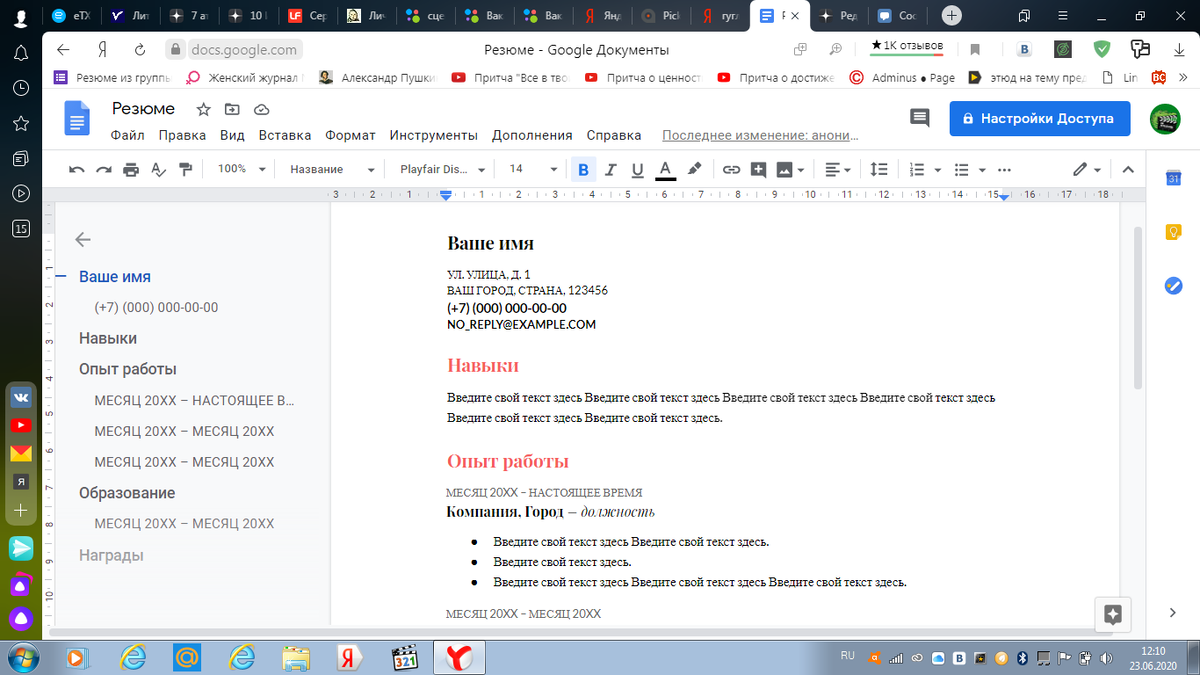Insert a link with chain icon

(731, 170)
